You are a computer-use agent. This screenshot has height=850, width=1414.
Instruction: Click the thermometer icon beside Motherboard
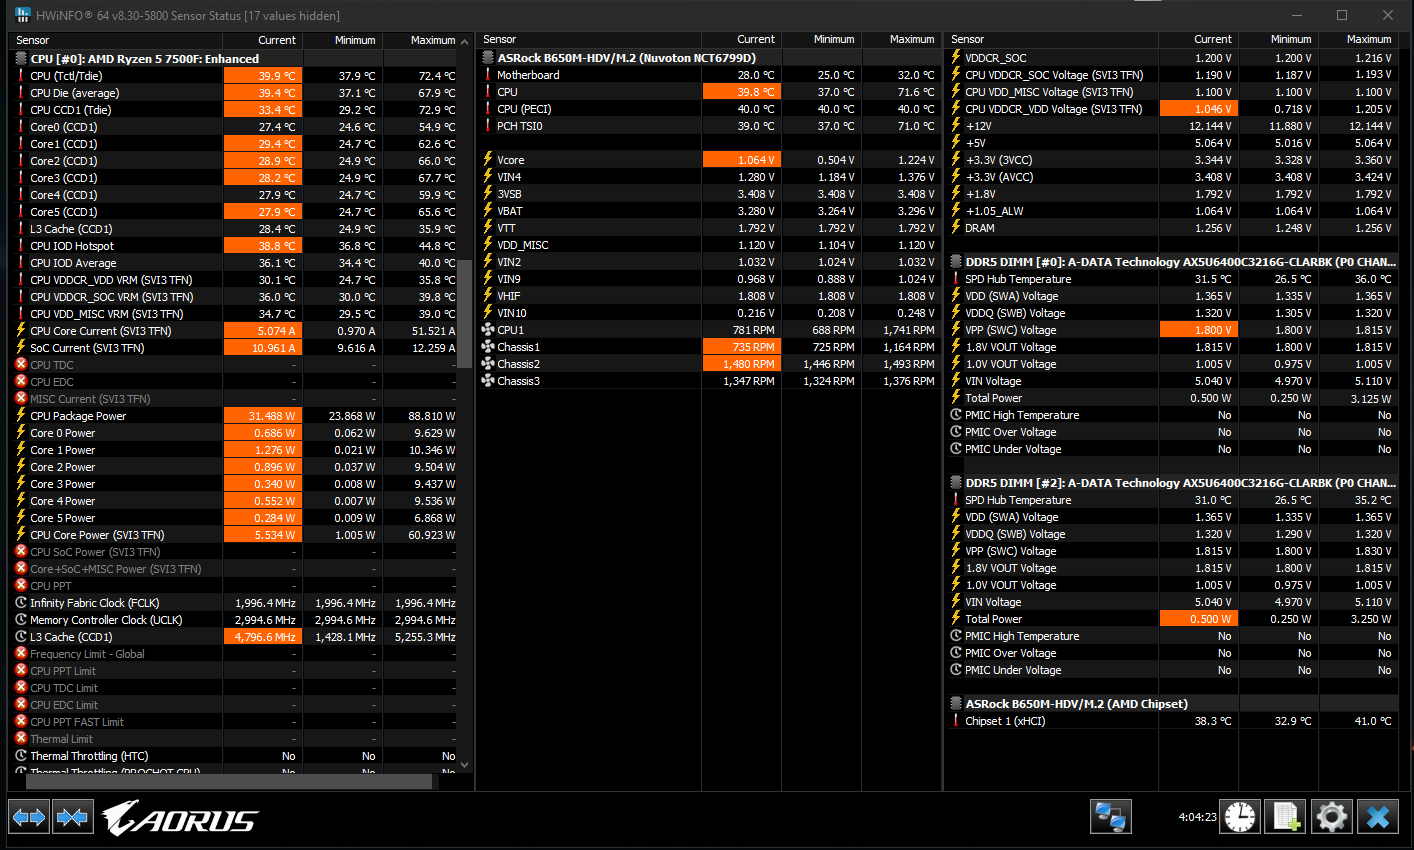tap(488, 75)
